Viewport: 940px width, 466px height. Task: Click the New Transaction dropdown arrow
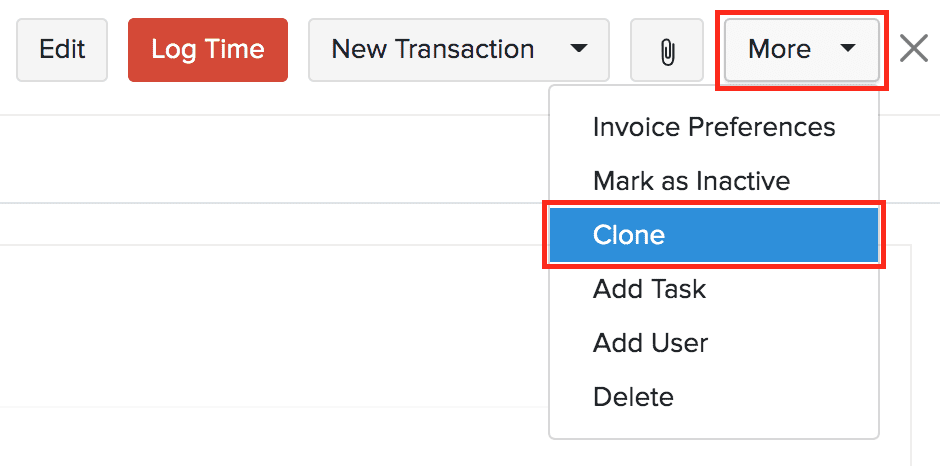pos(578,49)
